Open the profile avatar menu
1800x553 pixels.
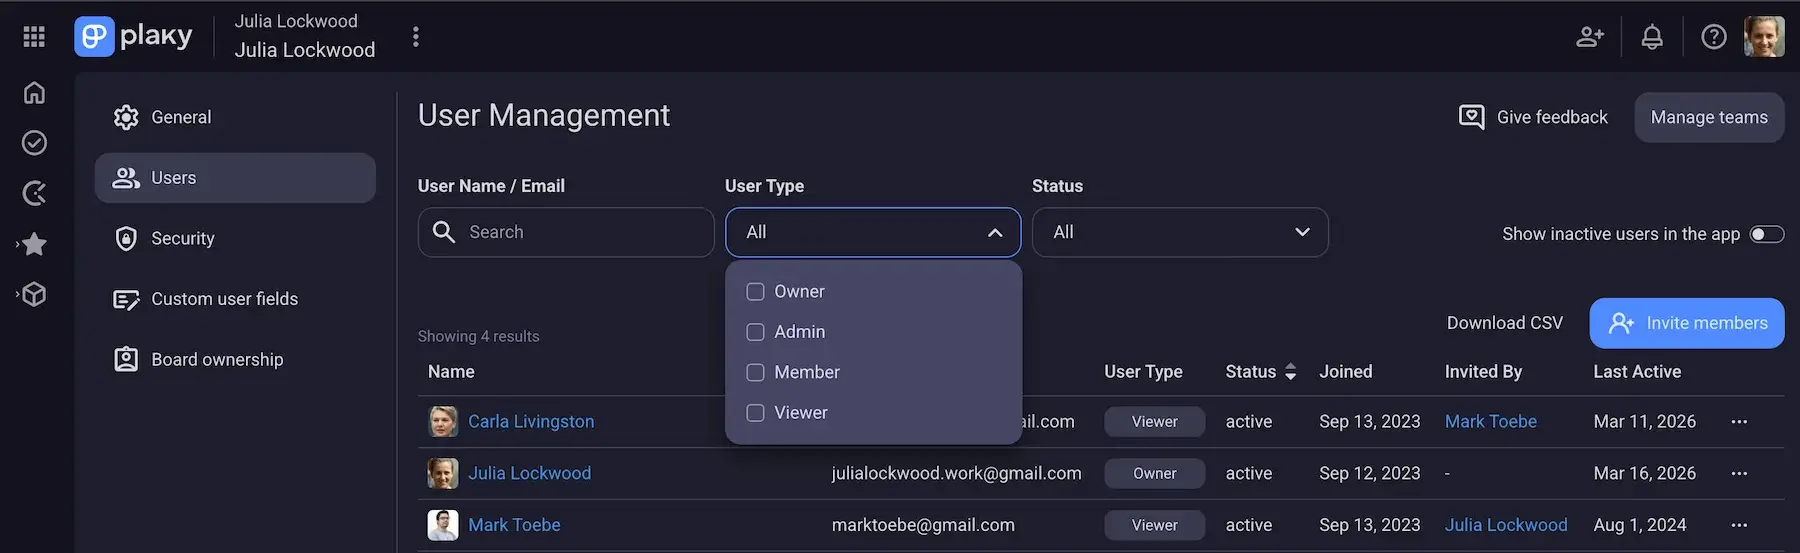(1764, 37)
